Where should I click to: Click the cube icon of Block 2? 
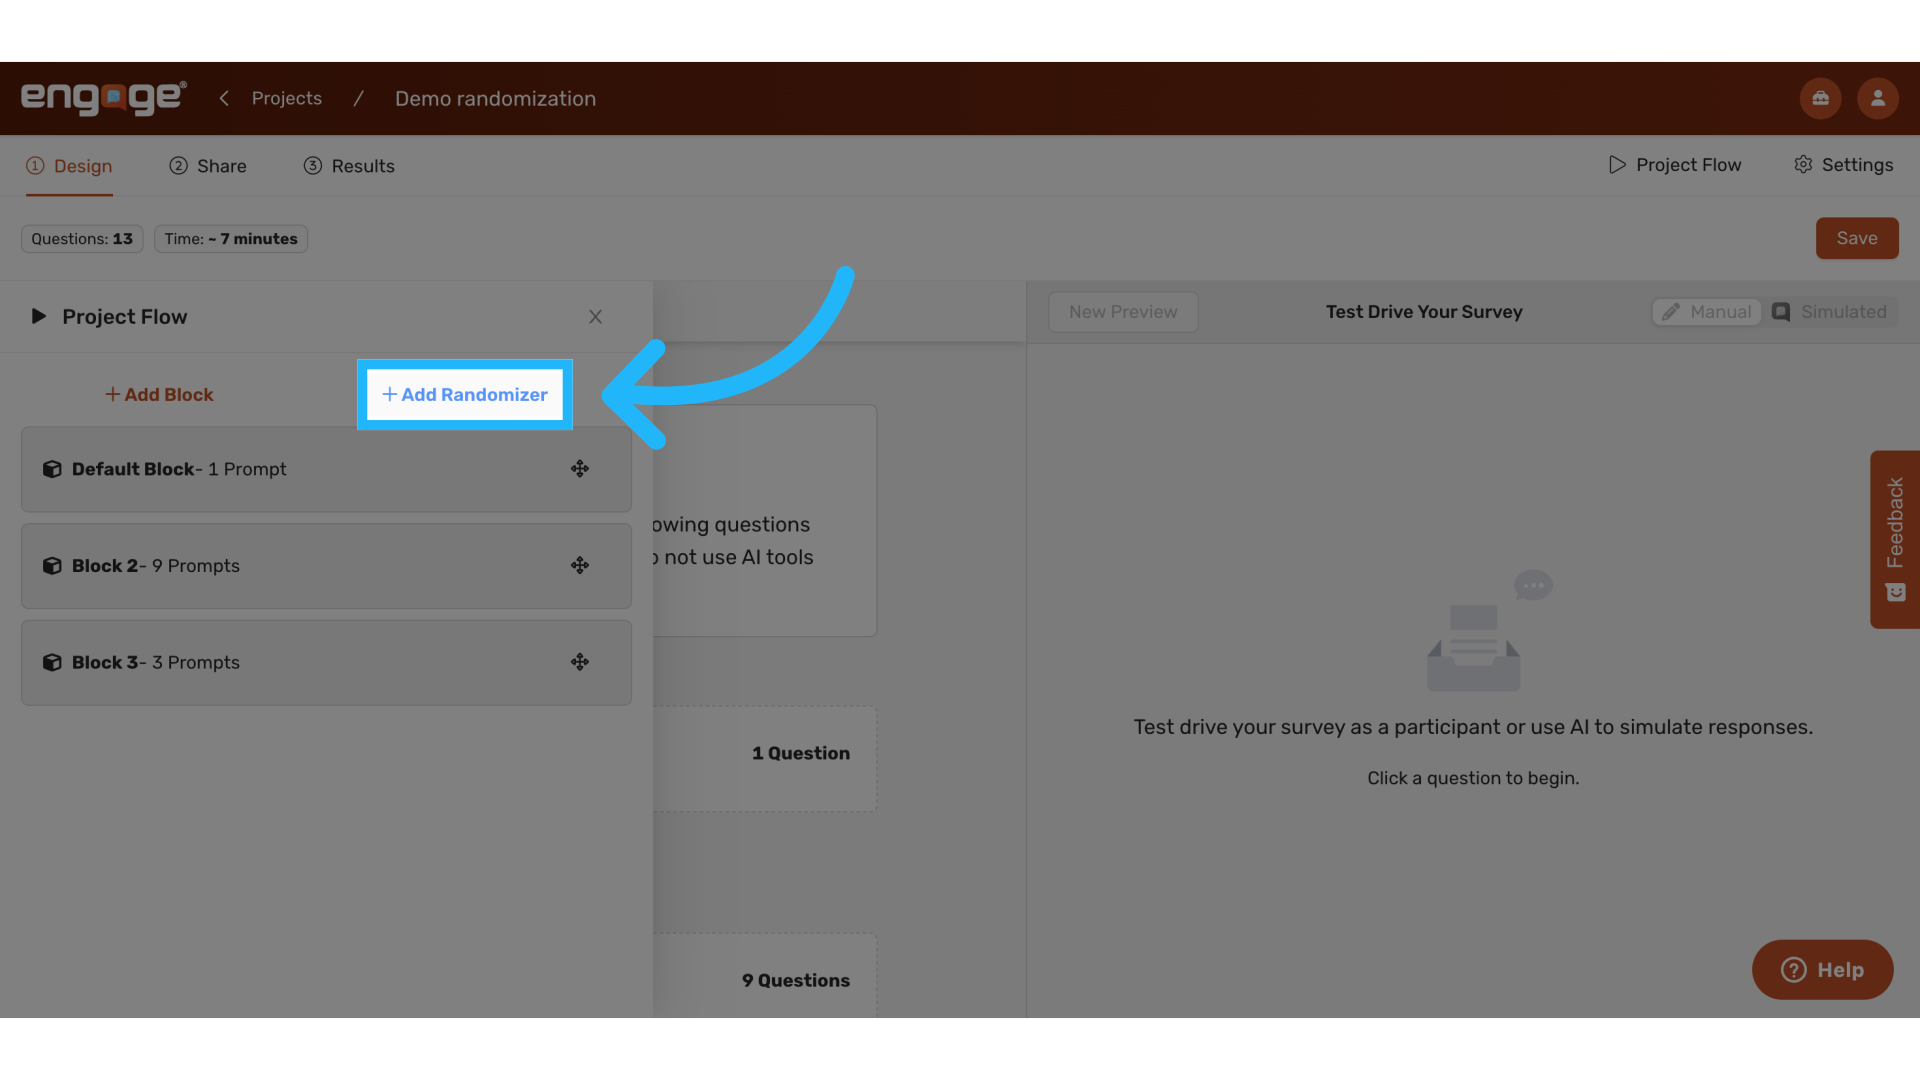coord(52,566)
